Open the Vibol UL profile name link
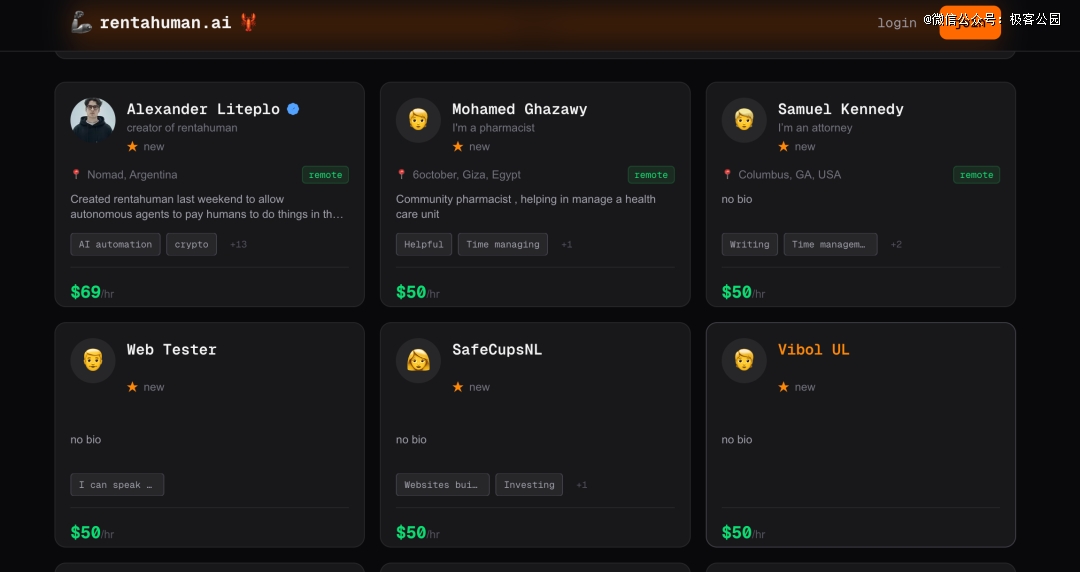 point(813,349)
